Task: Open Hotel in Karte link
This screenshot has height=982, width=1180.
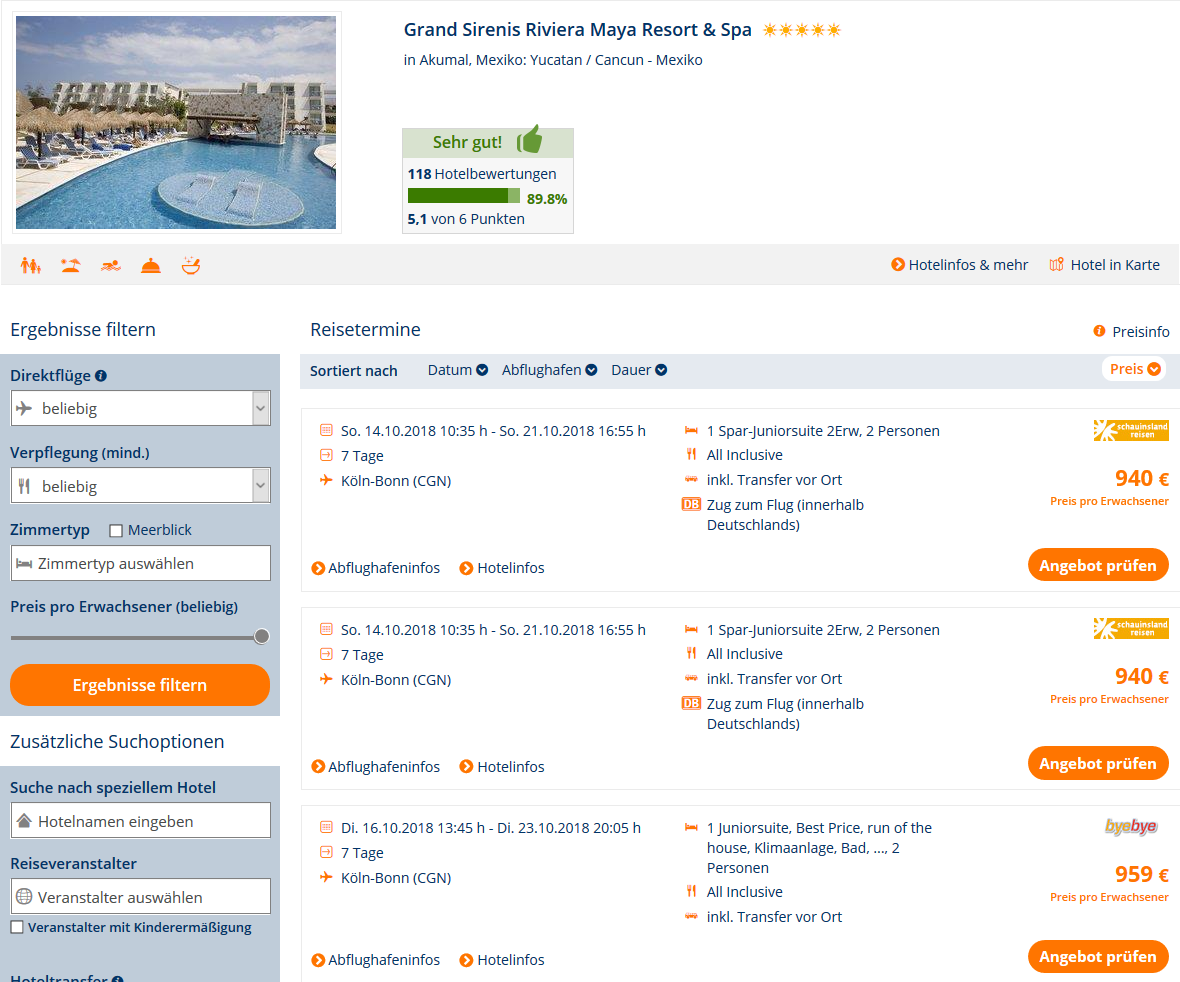Action: click(x=1105, y=265)
